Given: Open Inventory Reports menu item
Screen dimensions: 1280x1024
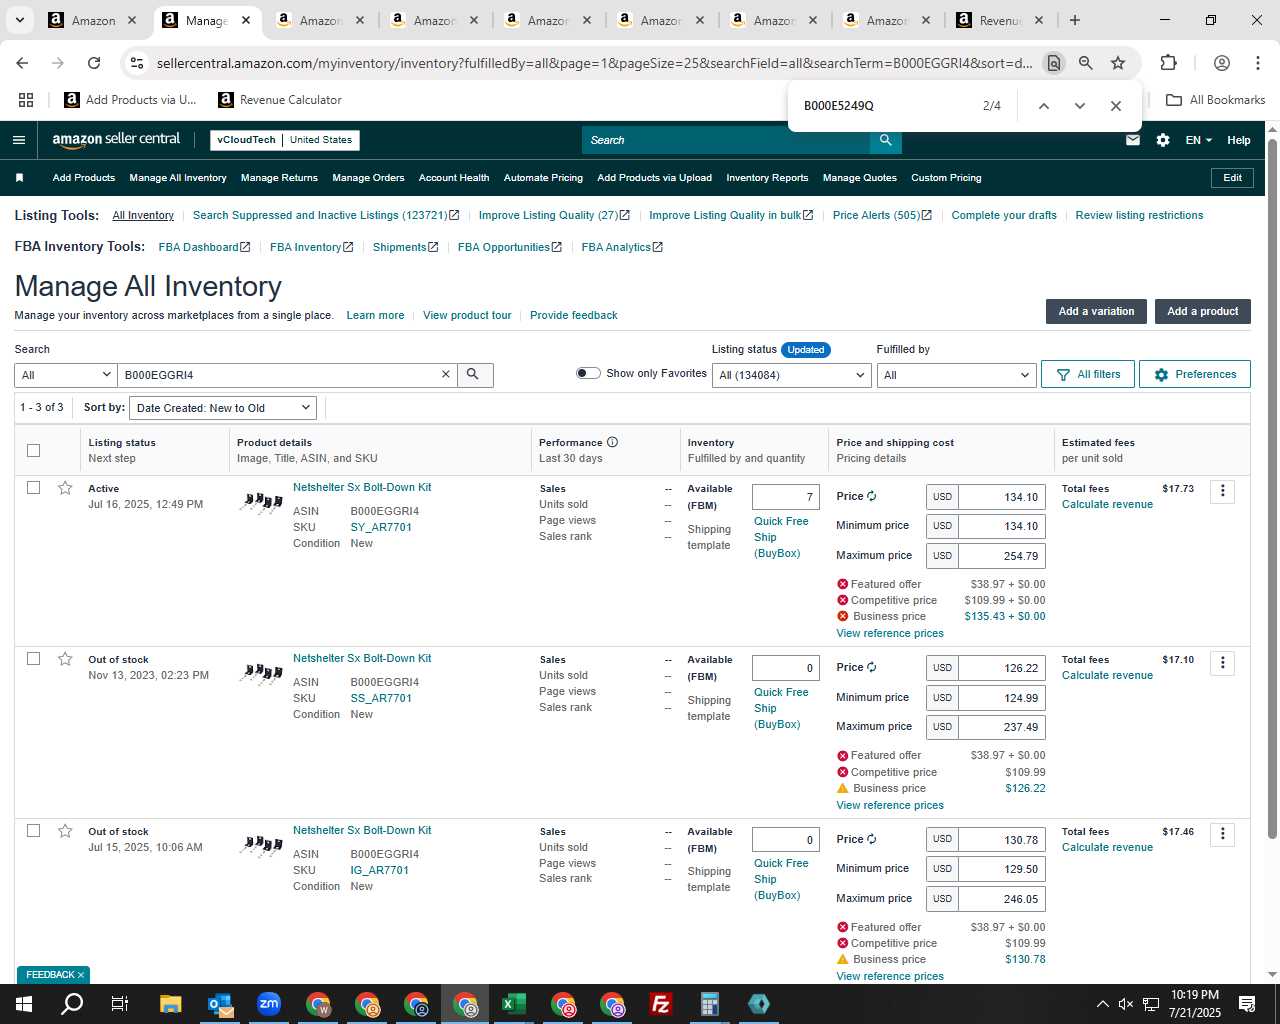Looking at the screenshot, I should (x=767, y=178).
